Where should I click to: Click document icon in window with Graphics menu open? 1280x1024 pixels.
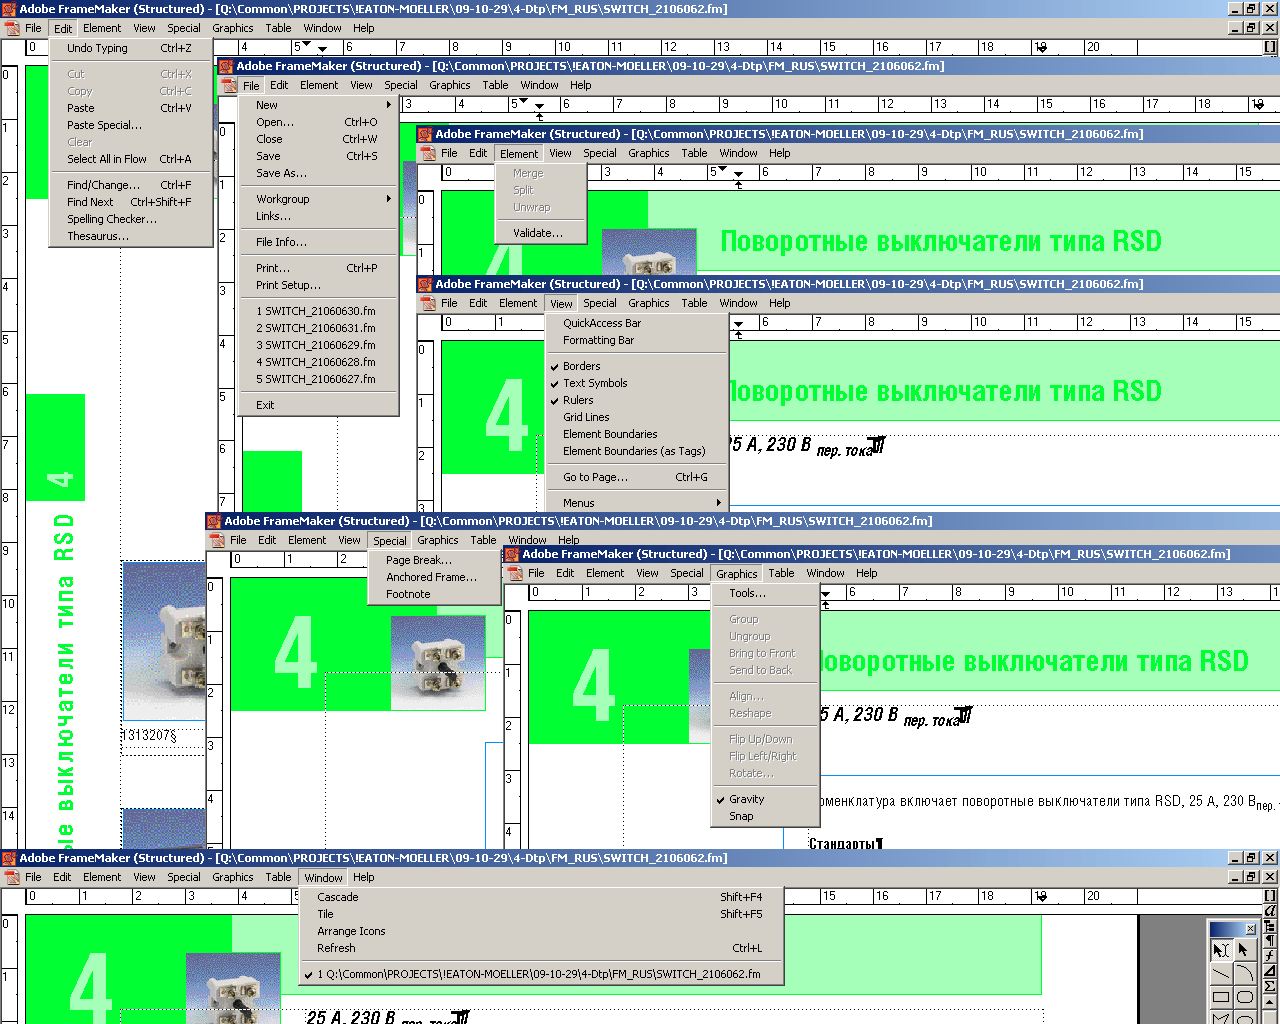coord(515,573)
